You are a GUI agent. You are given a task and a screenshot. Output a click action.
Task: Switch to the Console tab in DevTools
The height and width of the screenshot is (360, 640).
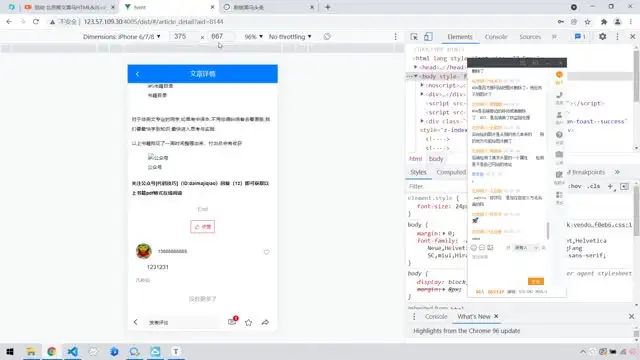pos(496,37)
